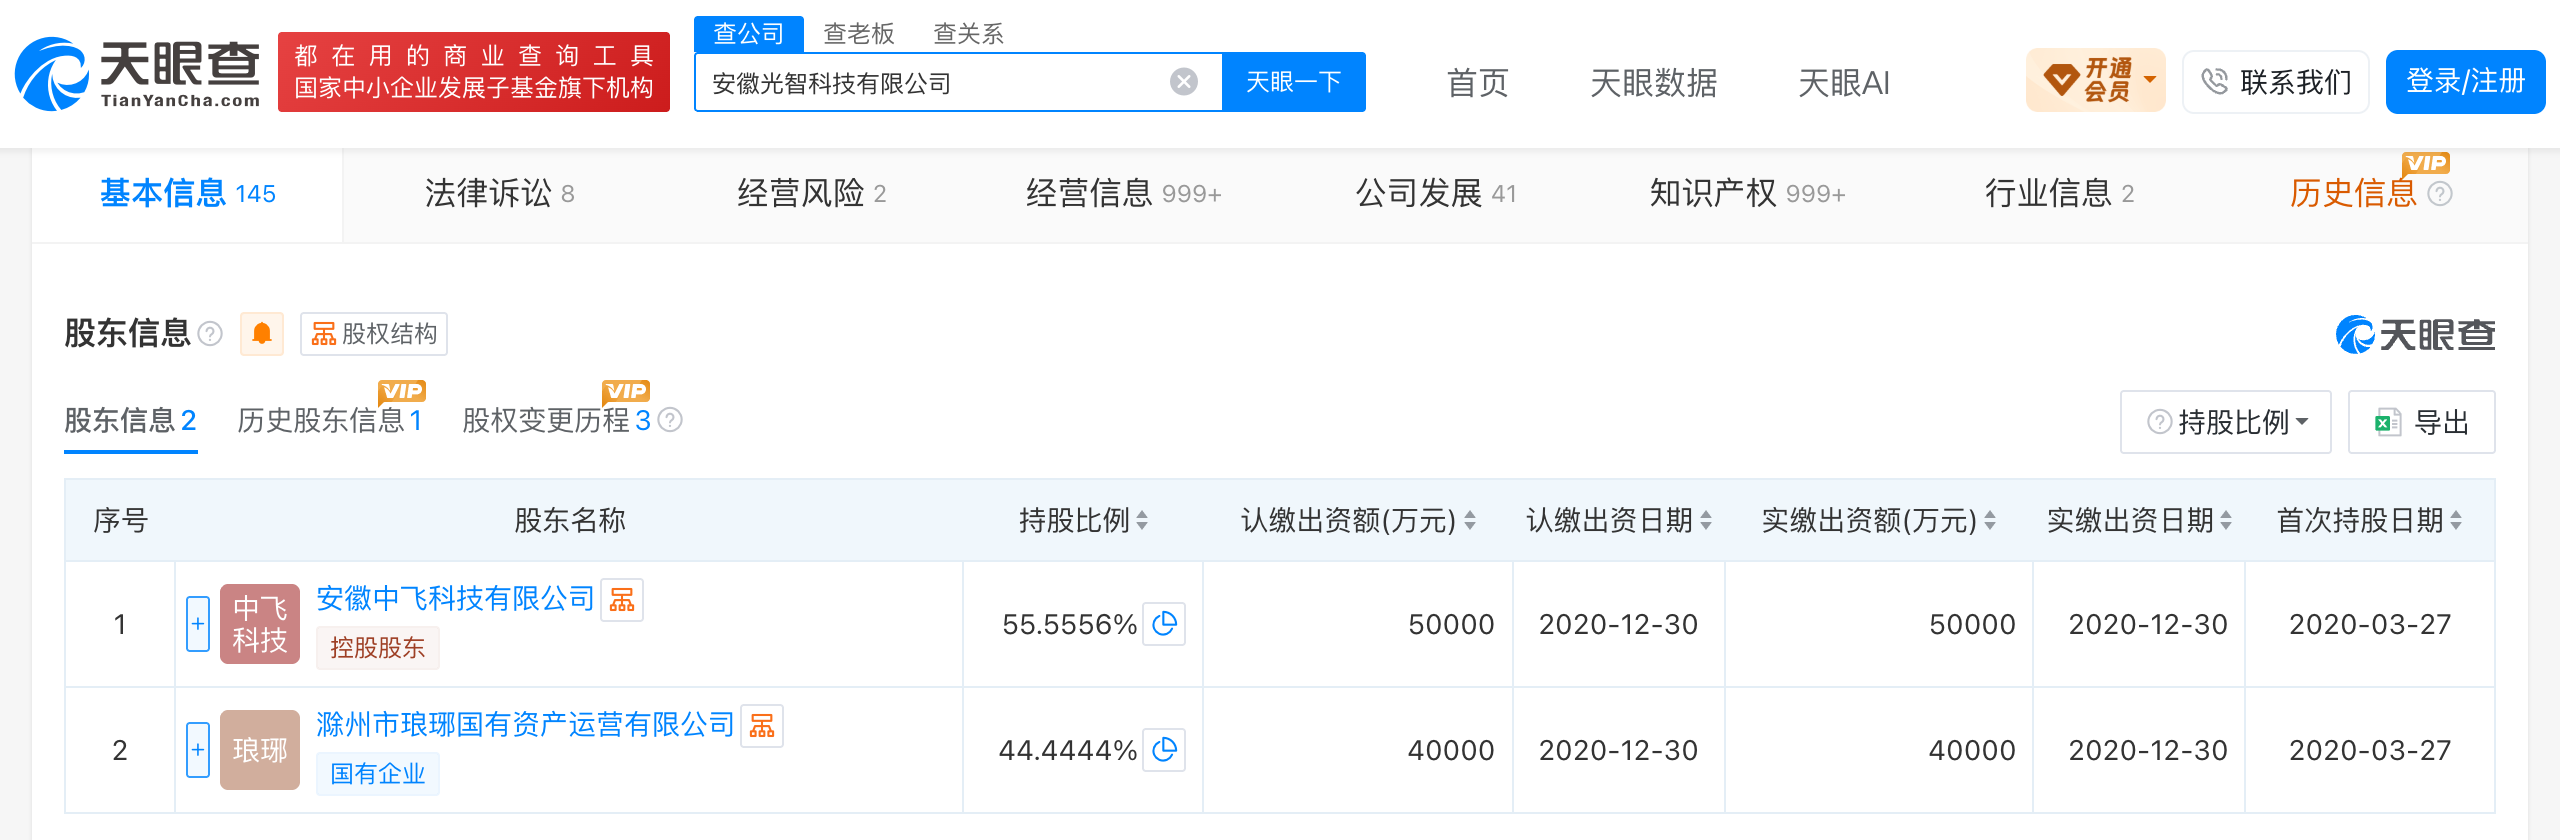Image resolution: width=2560 pixels, height=840 pixels.
Task: Click the 55.5556% shareholding value
Action: [1070, 624]
